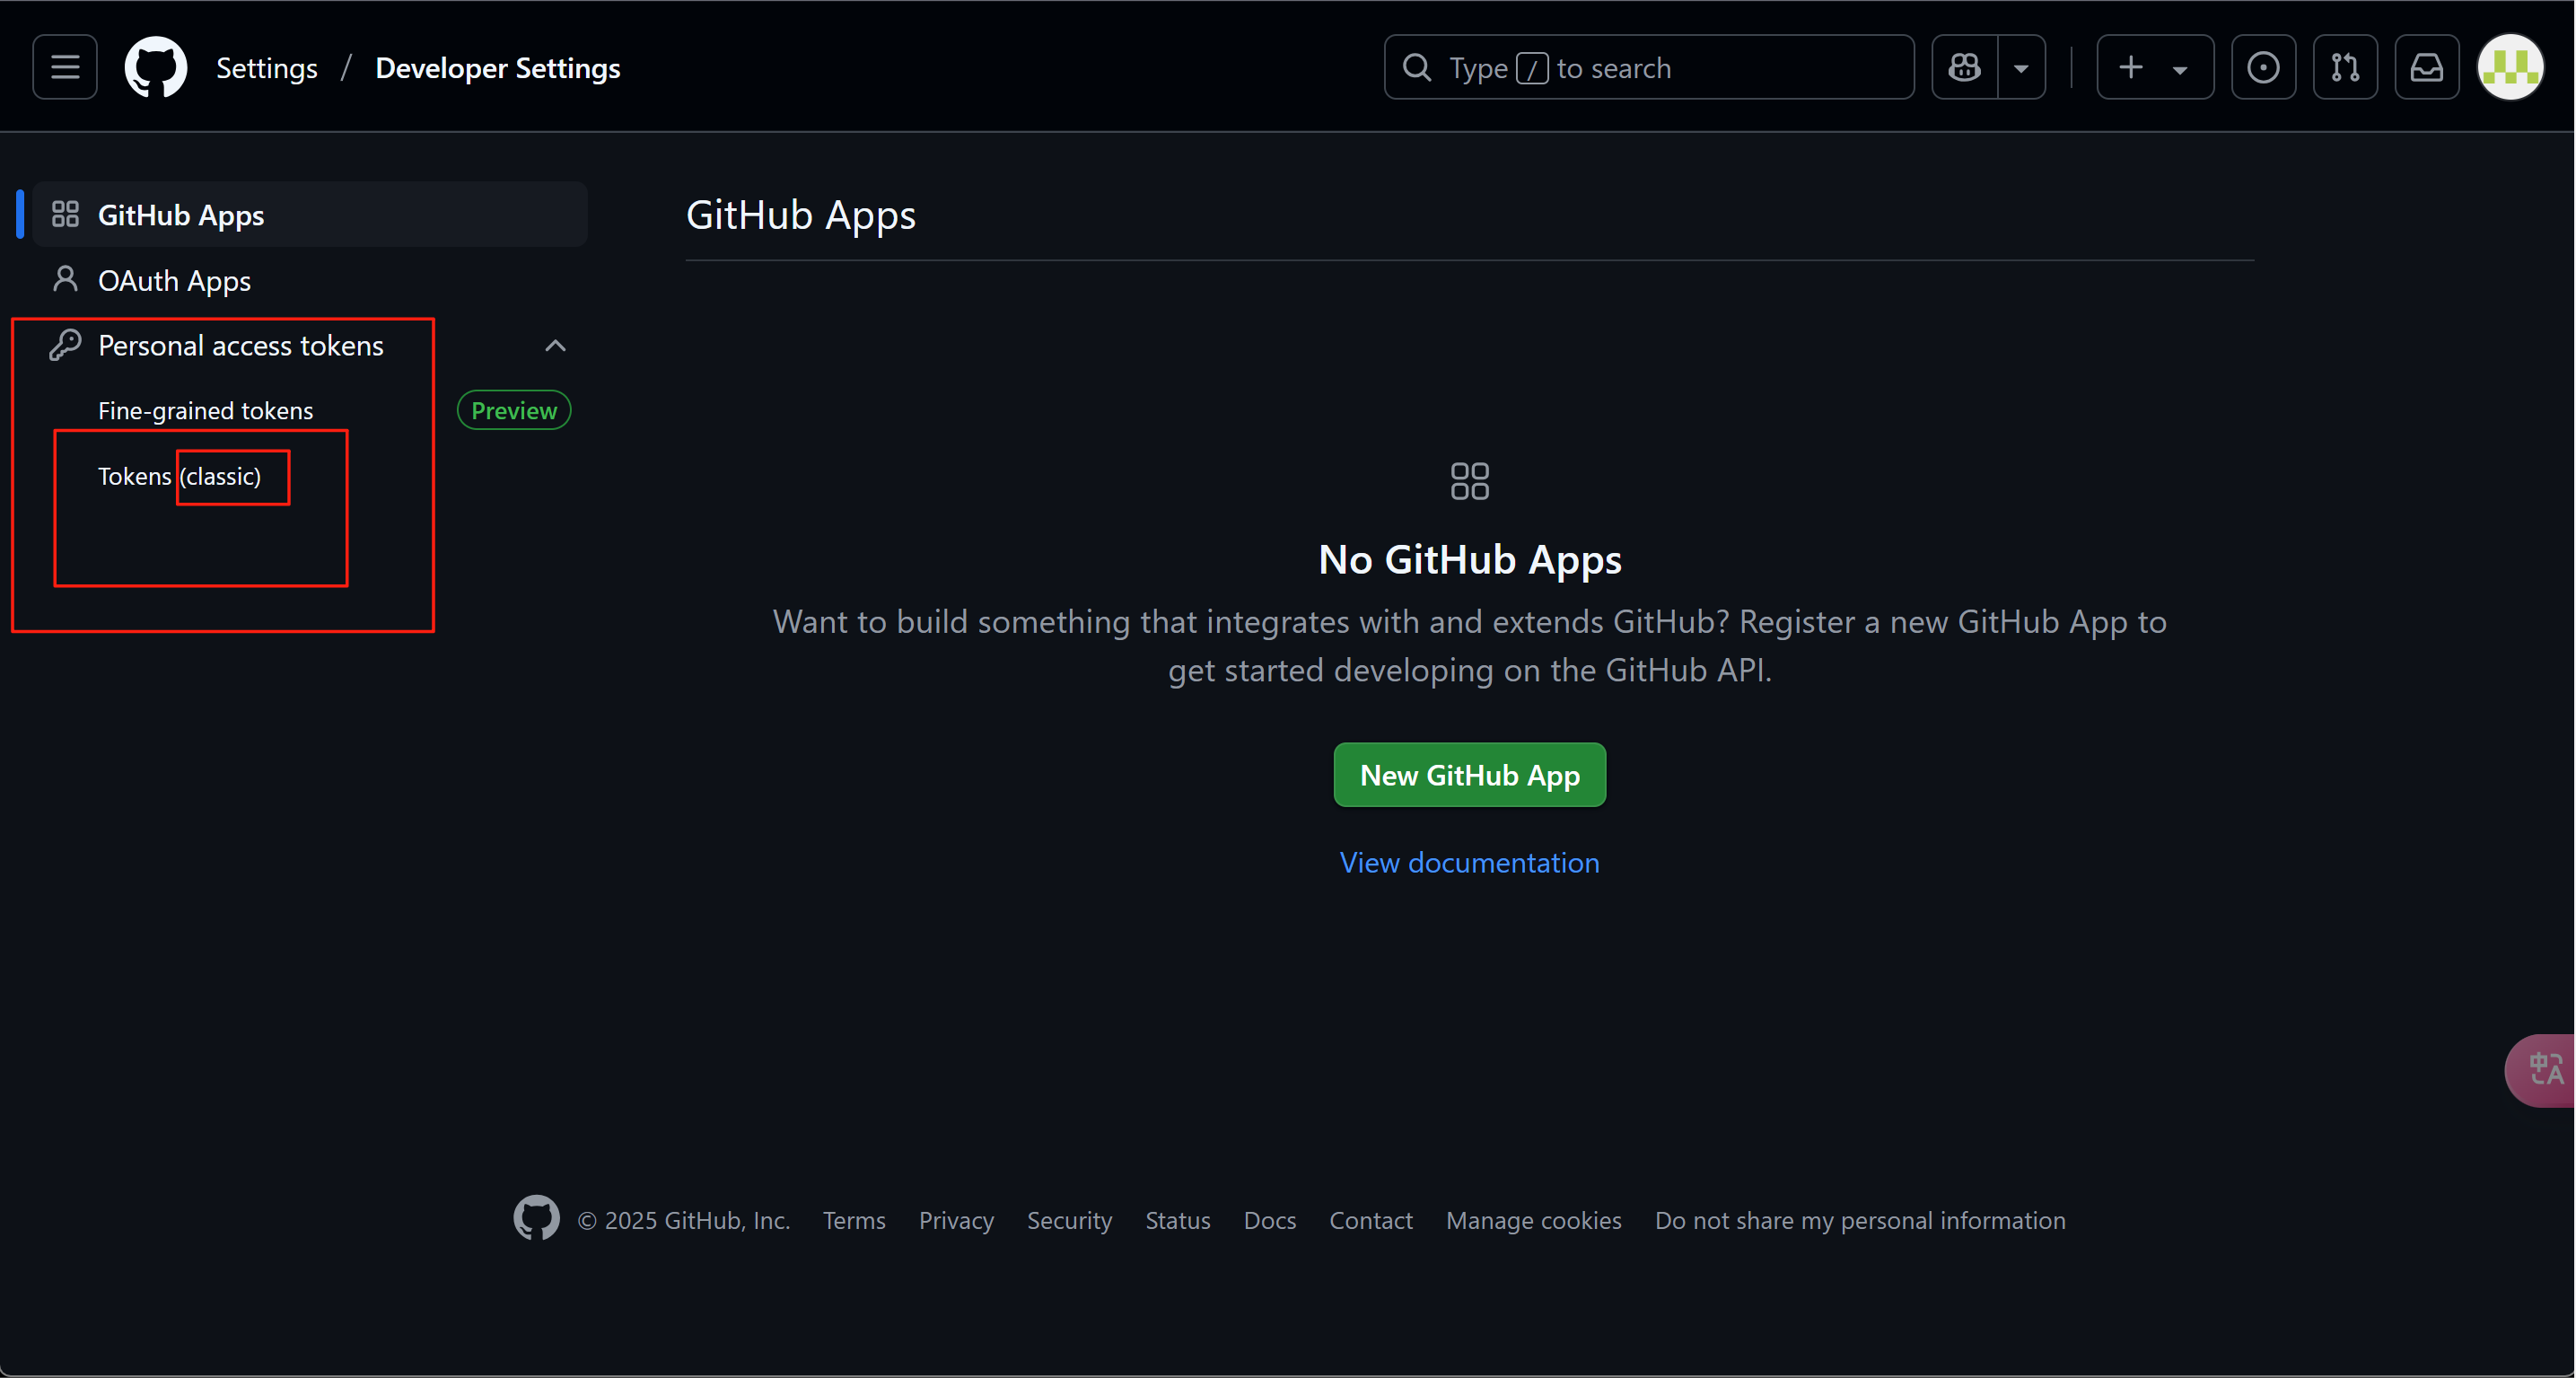Screen dimensions: 2576x1378
Task: Select OAuth Apps in the sidebar
Action: [x=173, y=280]
